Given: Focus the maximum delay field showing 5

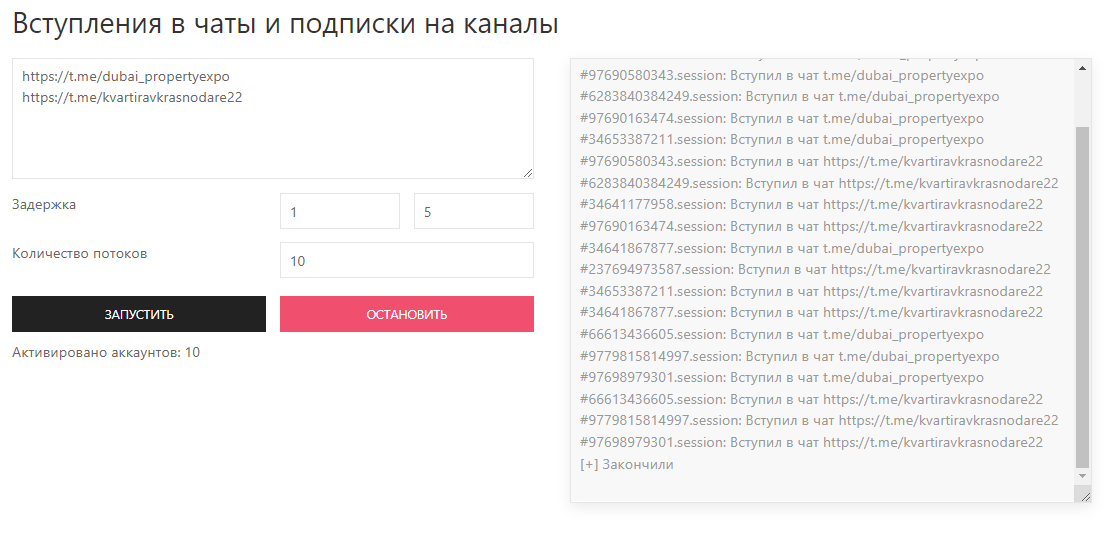Looking at the screenshot, I should pyautogui.click(x=473, y=211).
